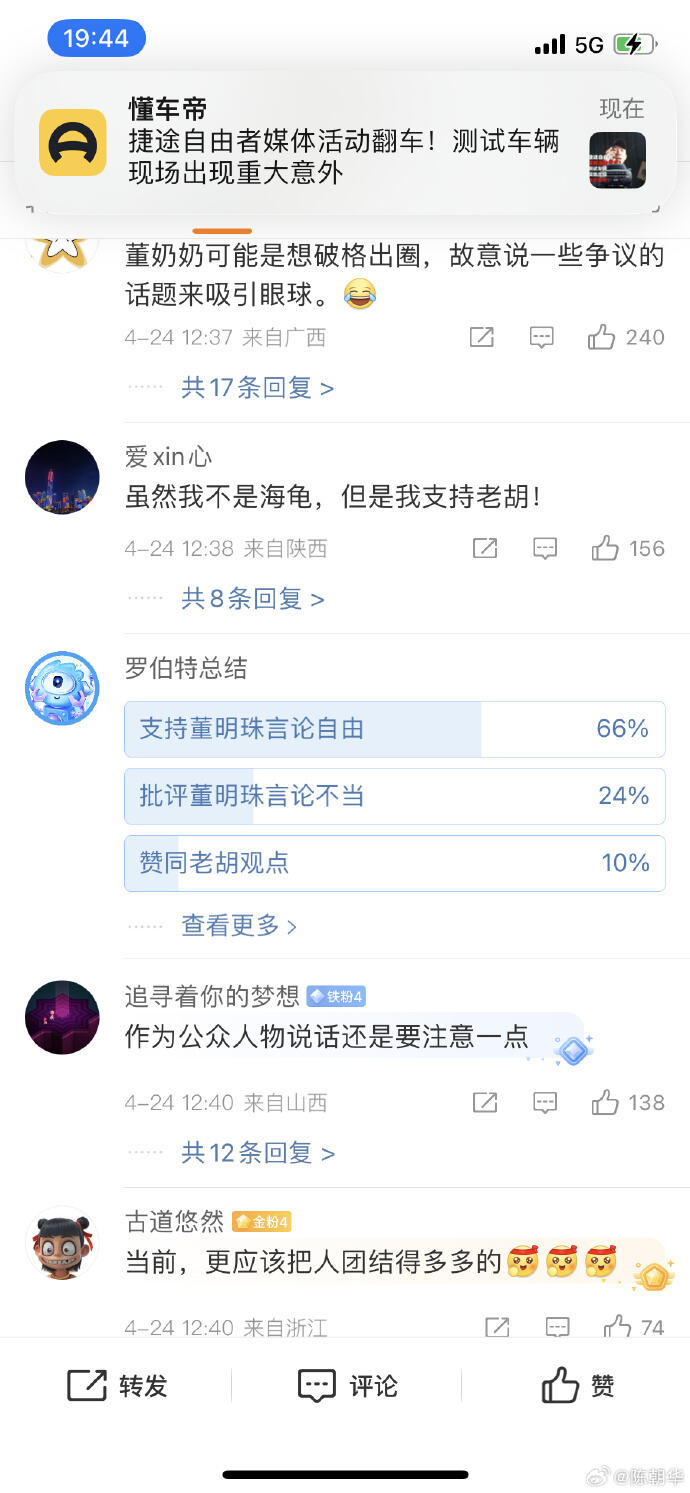Select the 赞同老胡观点 poll option
The height and width of the screenshot is (1493, 690).
(394, 862)
